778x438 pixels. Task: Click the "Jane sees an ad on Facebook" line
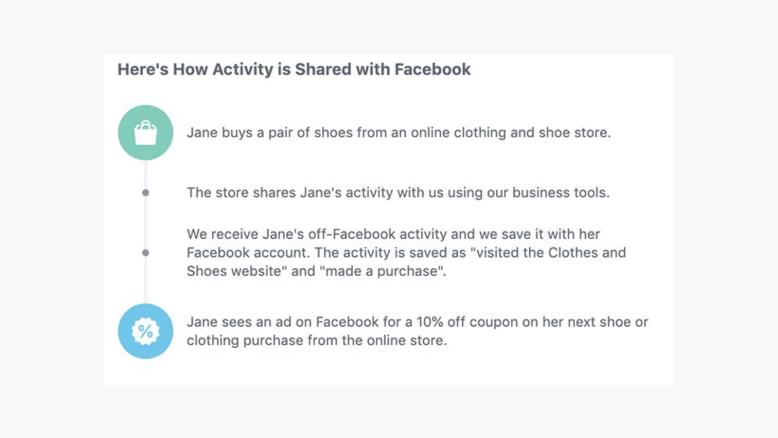click(300, 322)
